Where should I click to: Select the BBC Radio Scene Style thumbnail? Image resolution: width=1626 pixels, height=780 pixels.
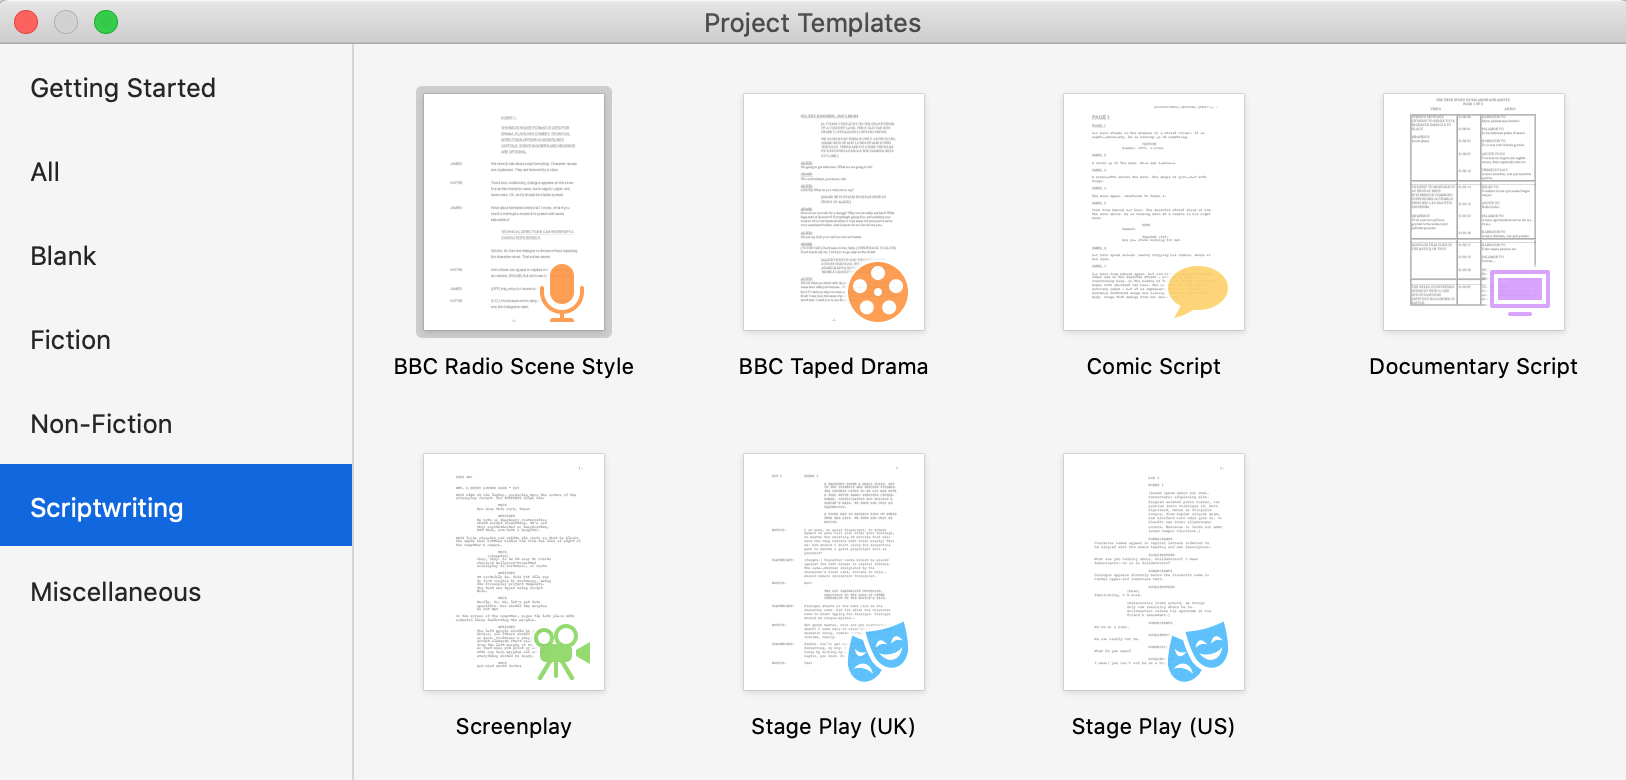click(514, 212)
